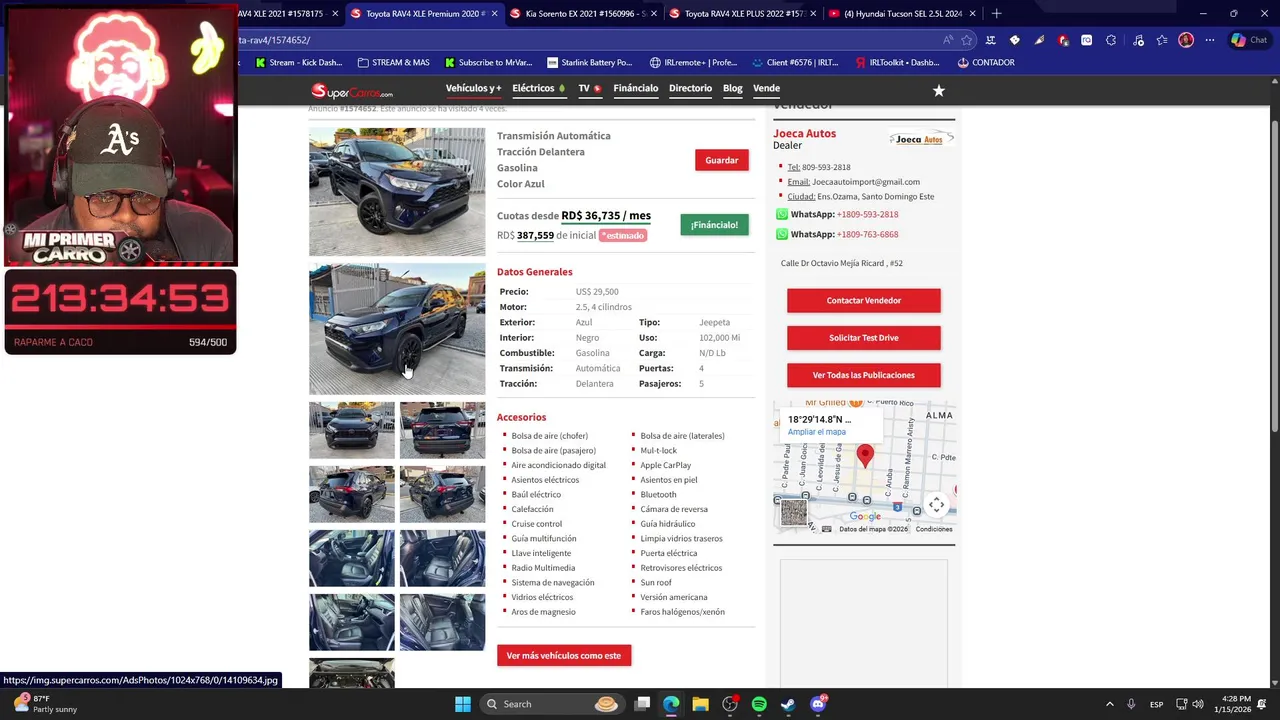
Task: Click the map pan control icon
Action: click(936, 505)
